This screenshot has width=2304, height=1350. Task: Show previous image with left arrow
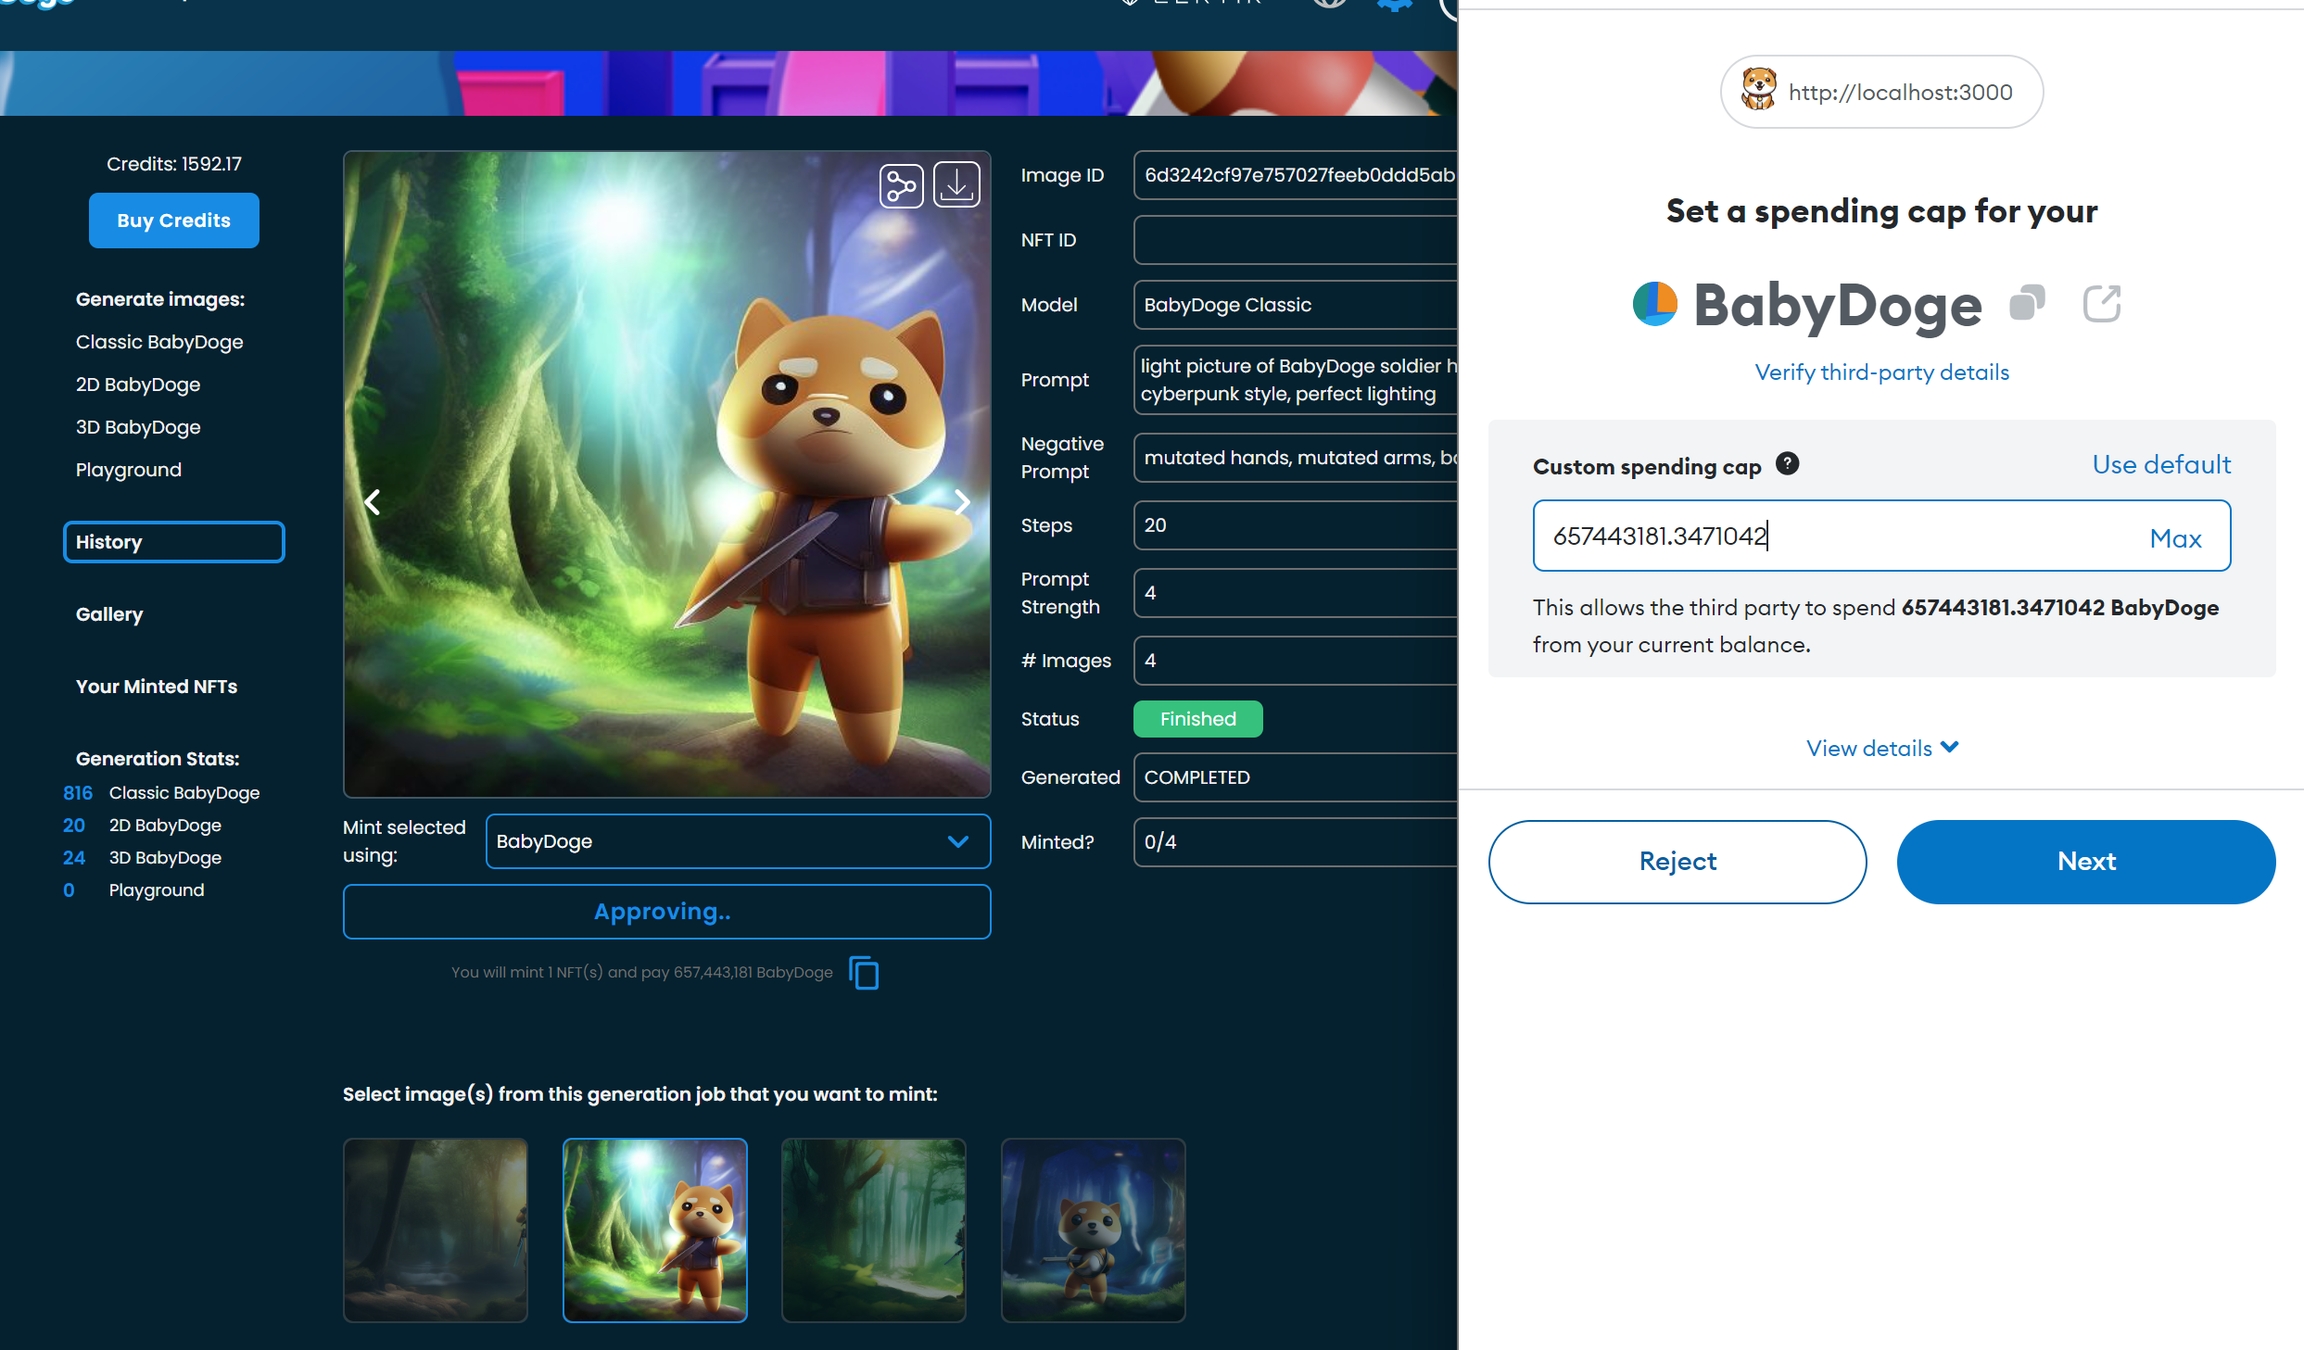[373, 502]
